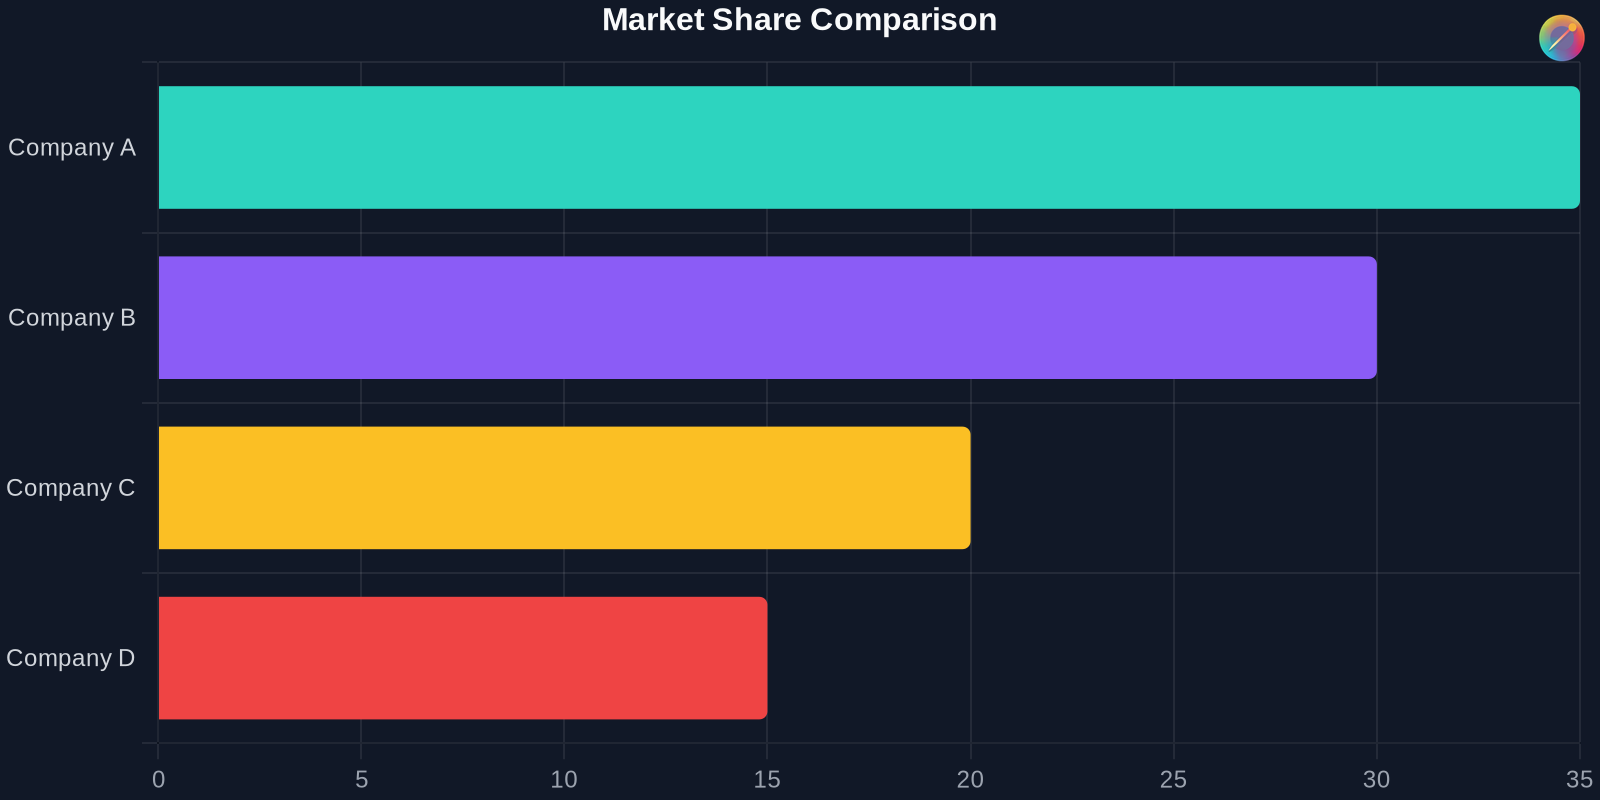This screenshot has width=1600, height=800.
Task: Click the yellow Company C bar
Action: [x=564, y=488]
